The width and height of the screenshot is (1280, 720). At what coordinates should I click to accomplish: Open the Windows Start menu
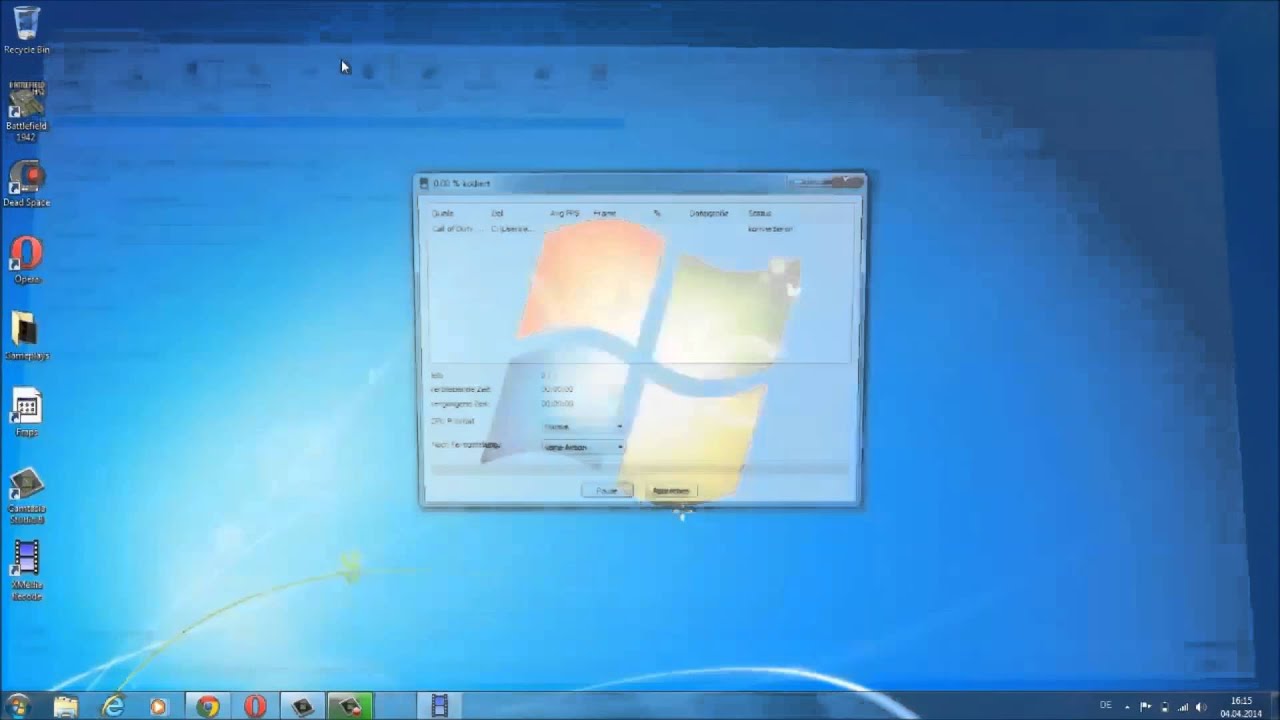(18, 706)
